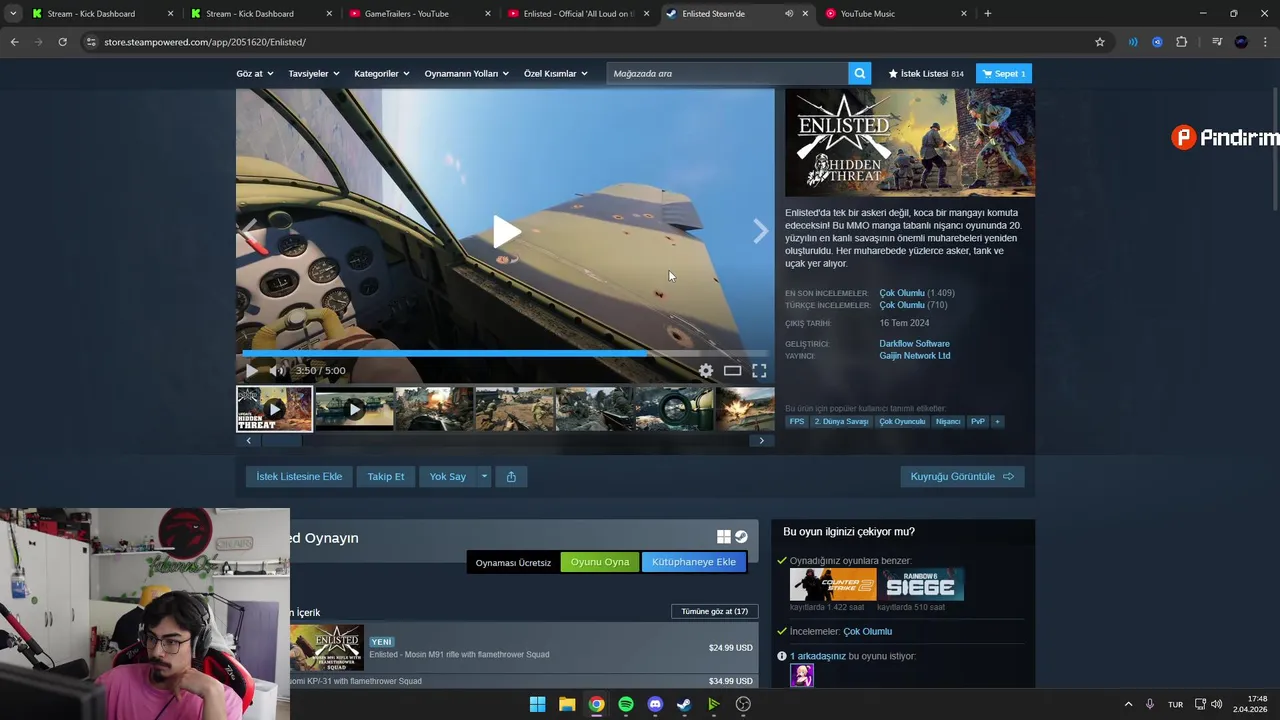Click Tümüne göz at (17) button
The image size is (1280, 720).
[714, 611]
